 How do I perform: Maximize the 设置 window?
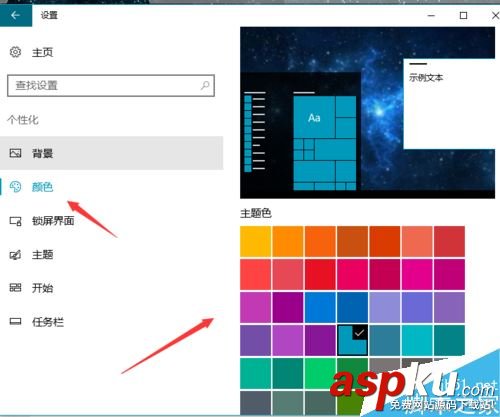tap(463, 15)
